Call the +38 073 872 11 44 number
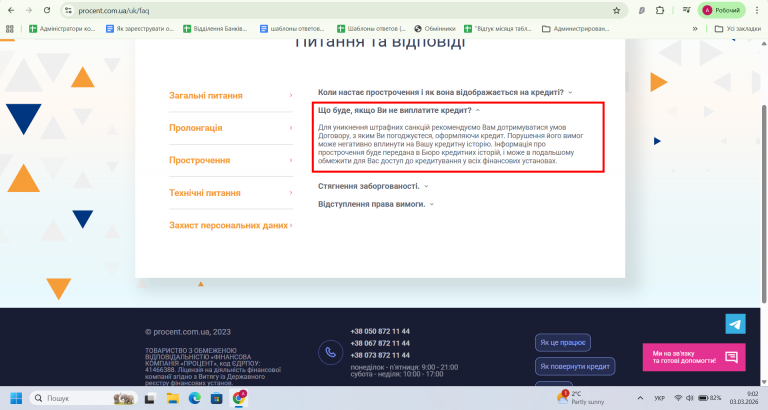 (380, 355)
